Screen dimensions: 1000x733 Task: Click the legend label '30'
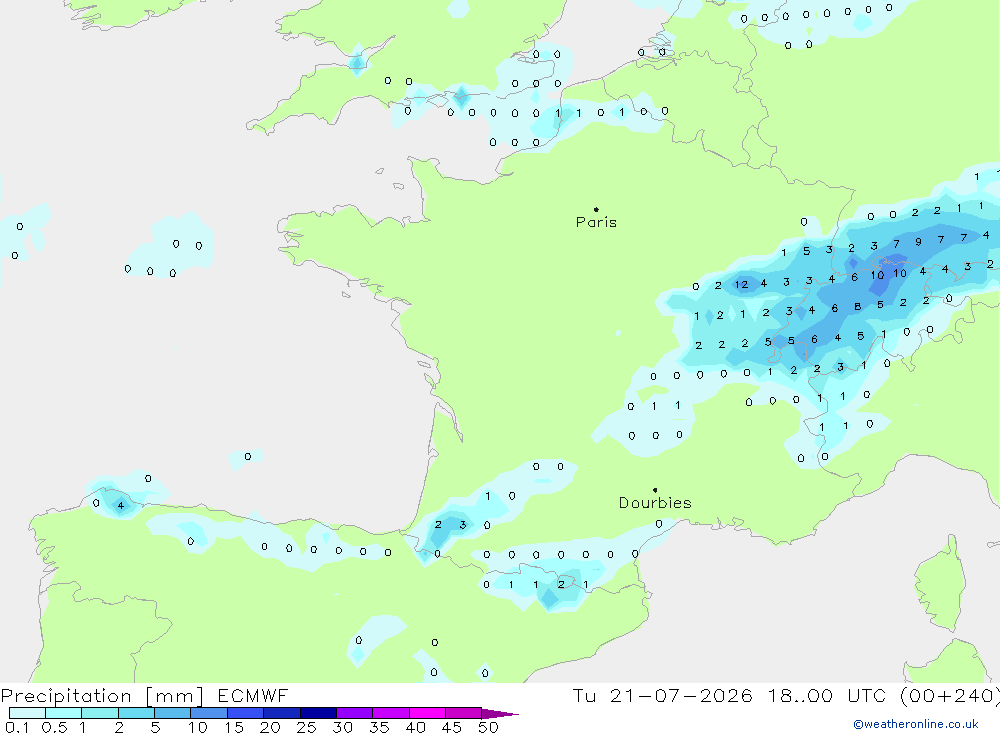[342, 727]
